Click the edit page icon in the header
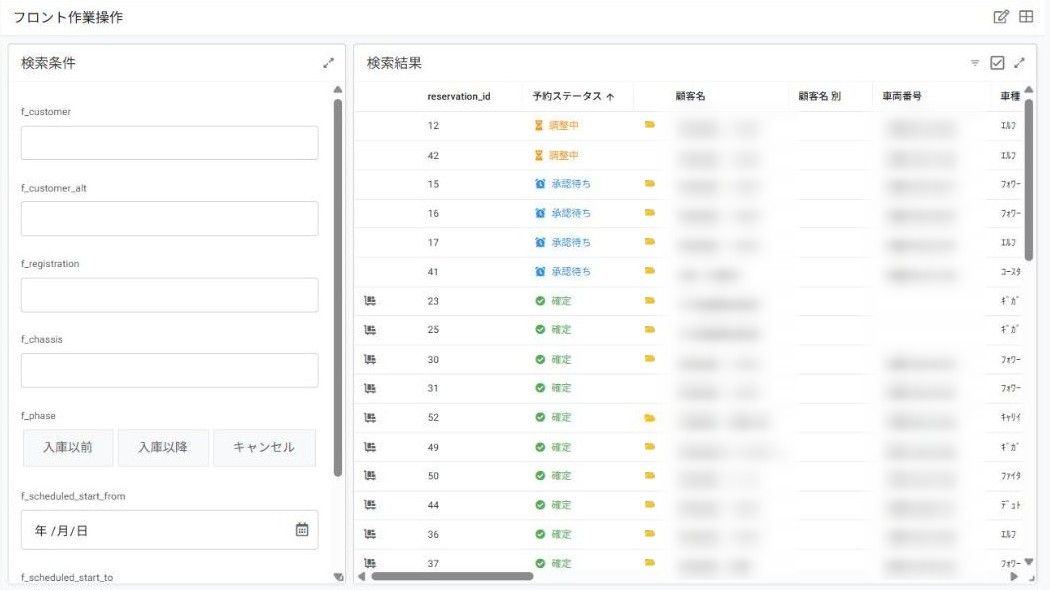Viewport: 1050px width, 590px height. [1000, 17]
